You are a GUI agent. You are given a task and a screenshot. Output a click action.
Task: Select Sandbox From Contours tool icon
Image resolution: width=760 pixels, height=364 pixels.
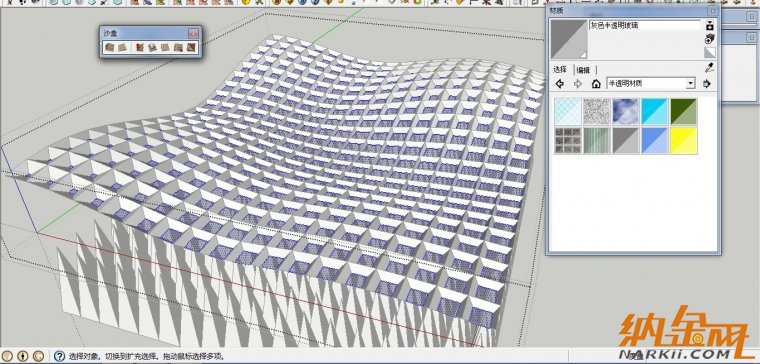coord(110,47)
